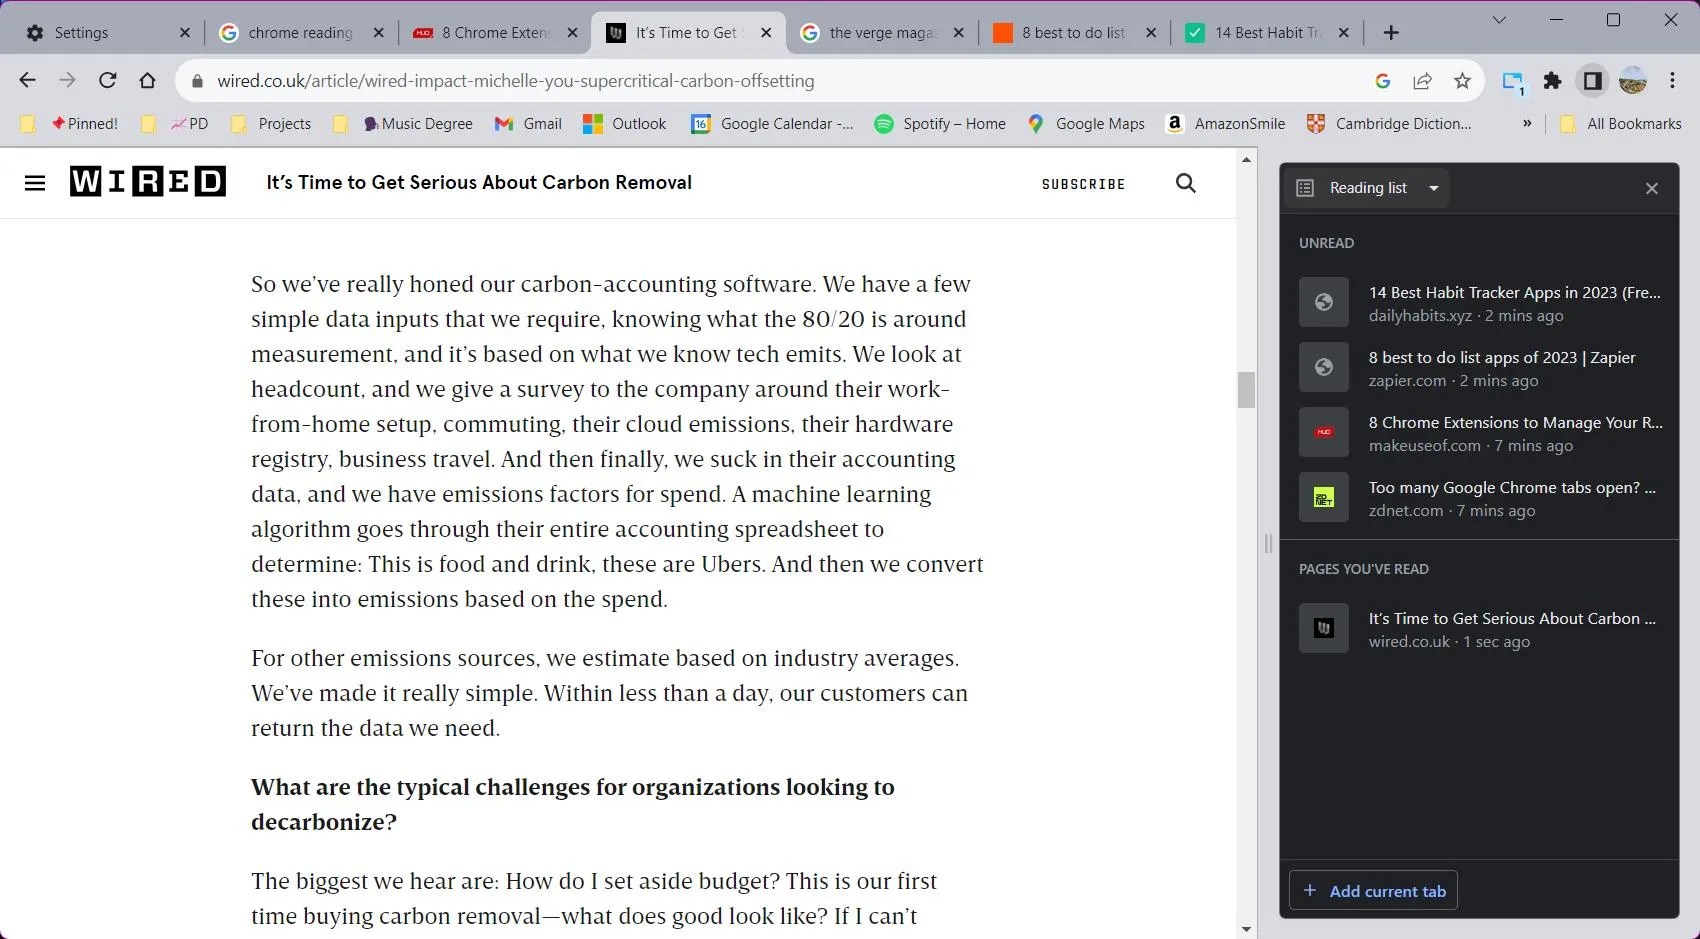1700x939 pixels.
Task: Switch to the verge magazine tab
Action: [878, 32]
